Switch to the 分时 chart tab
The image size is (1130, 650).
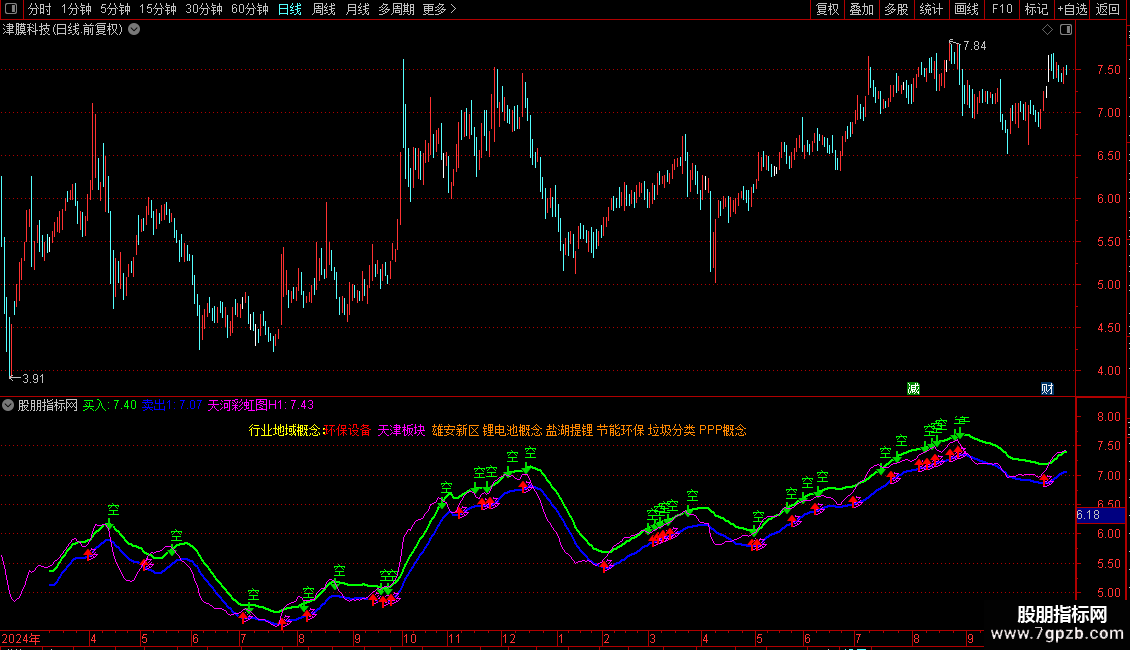coord(40,9)
